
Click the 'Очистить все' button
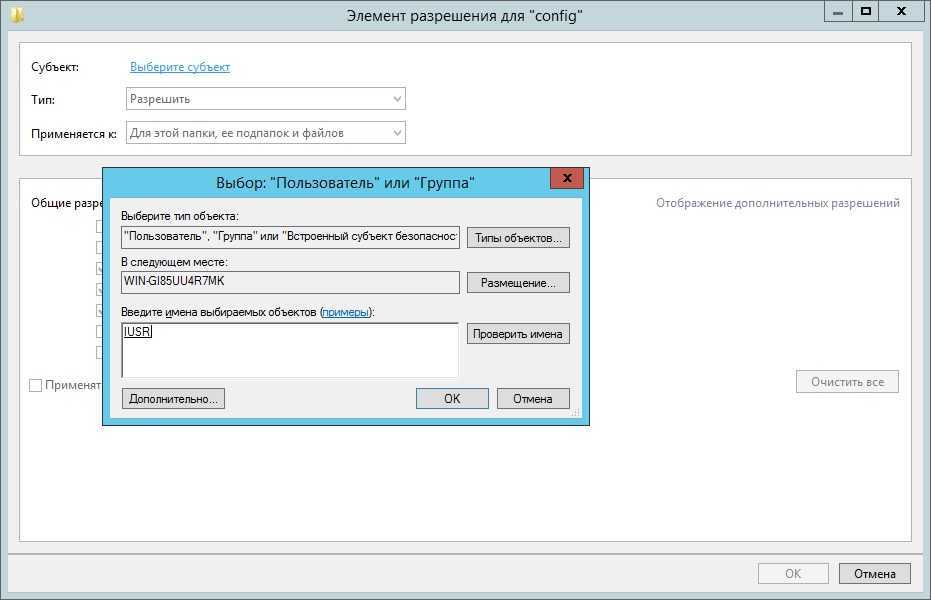point(847,382)
